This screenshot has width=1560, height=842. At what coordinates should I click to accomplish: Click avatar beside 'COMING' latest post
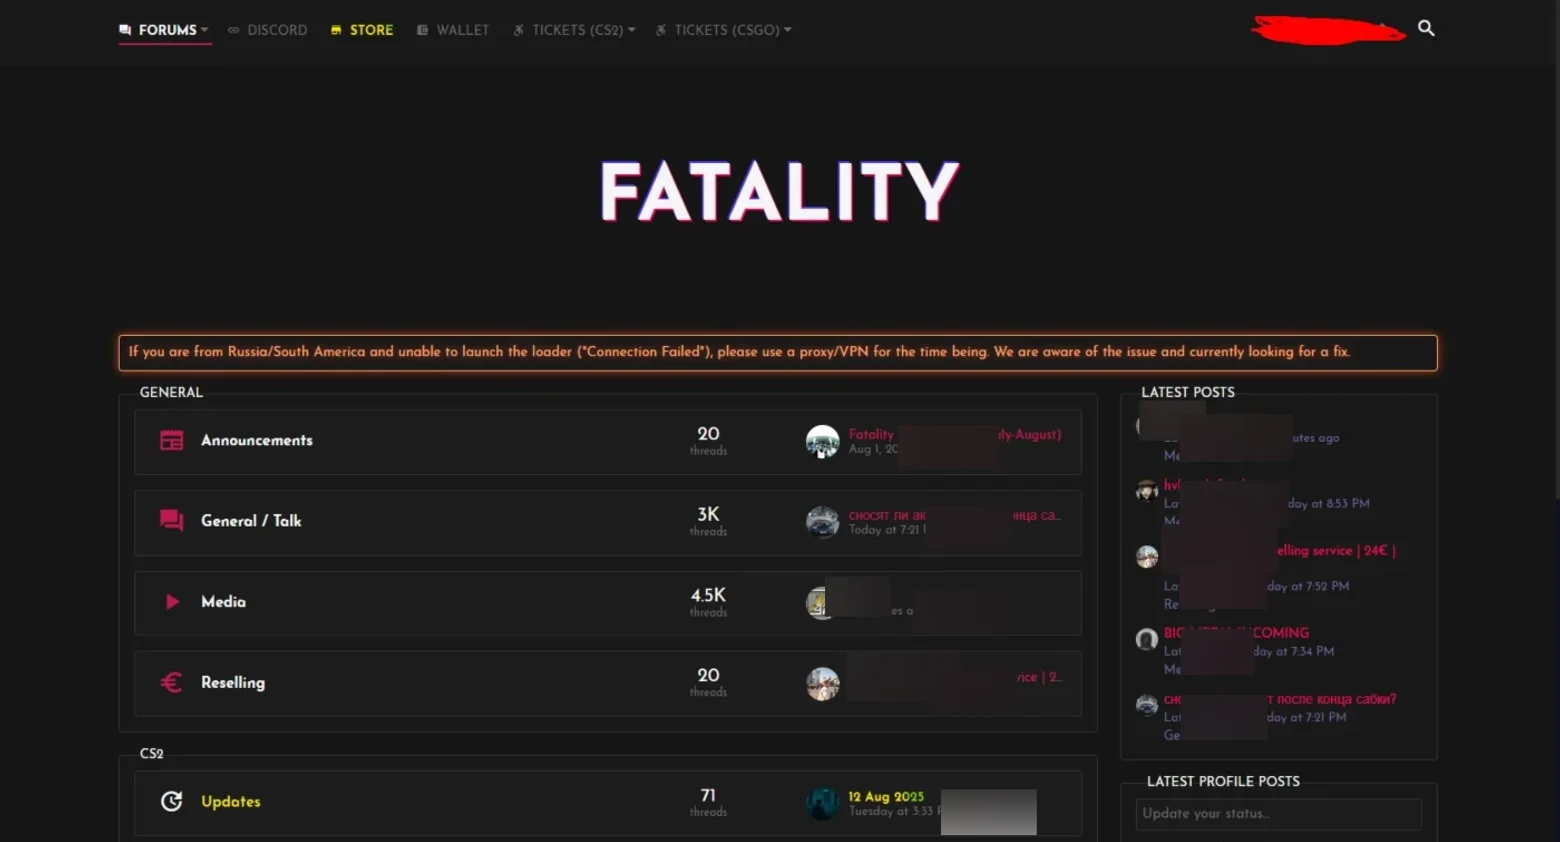pyautogui.click(x=1147, y=639)
